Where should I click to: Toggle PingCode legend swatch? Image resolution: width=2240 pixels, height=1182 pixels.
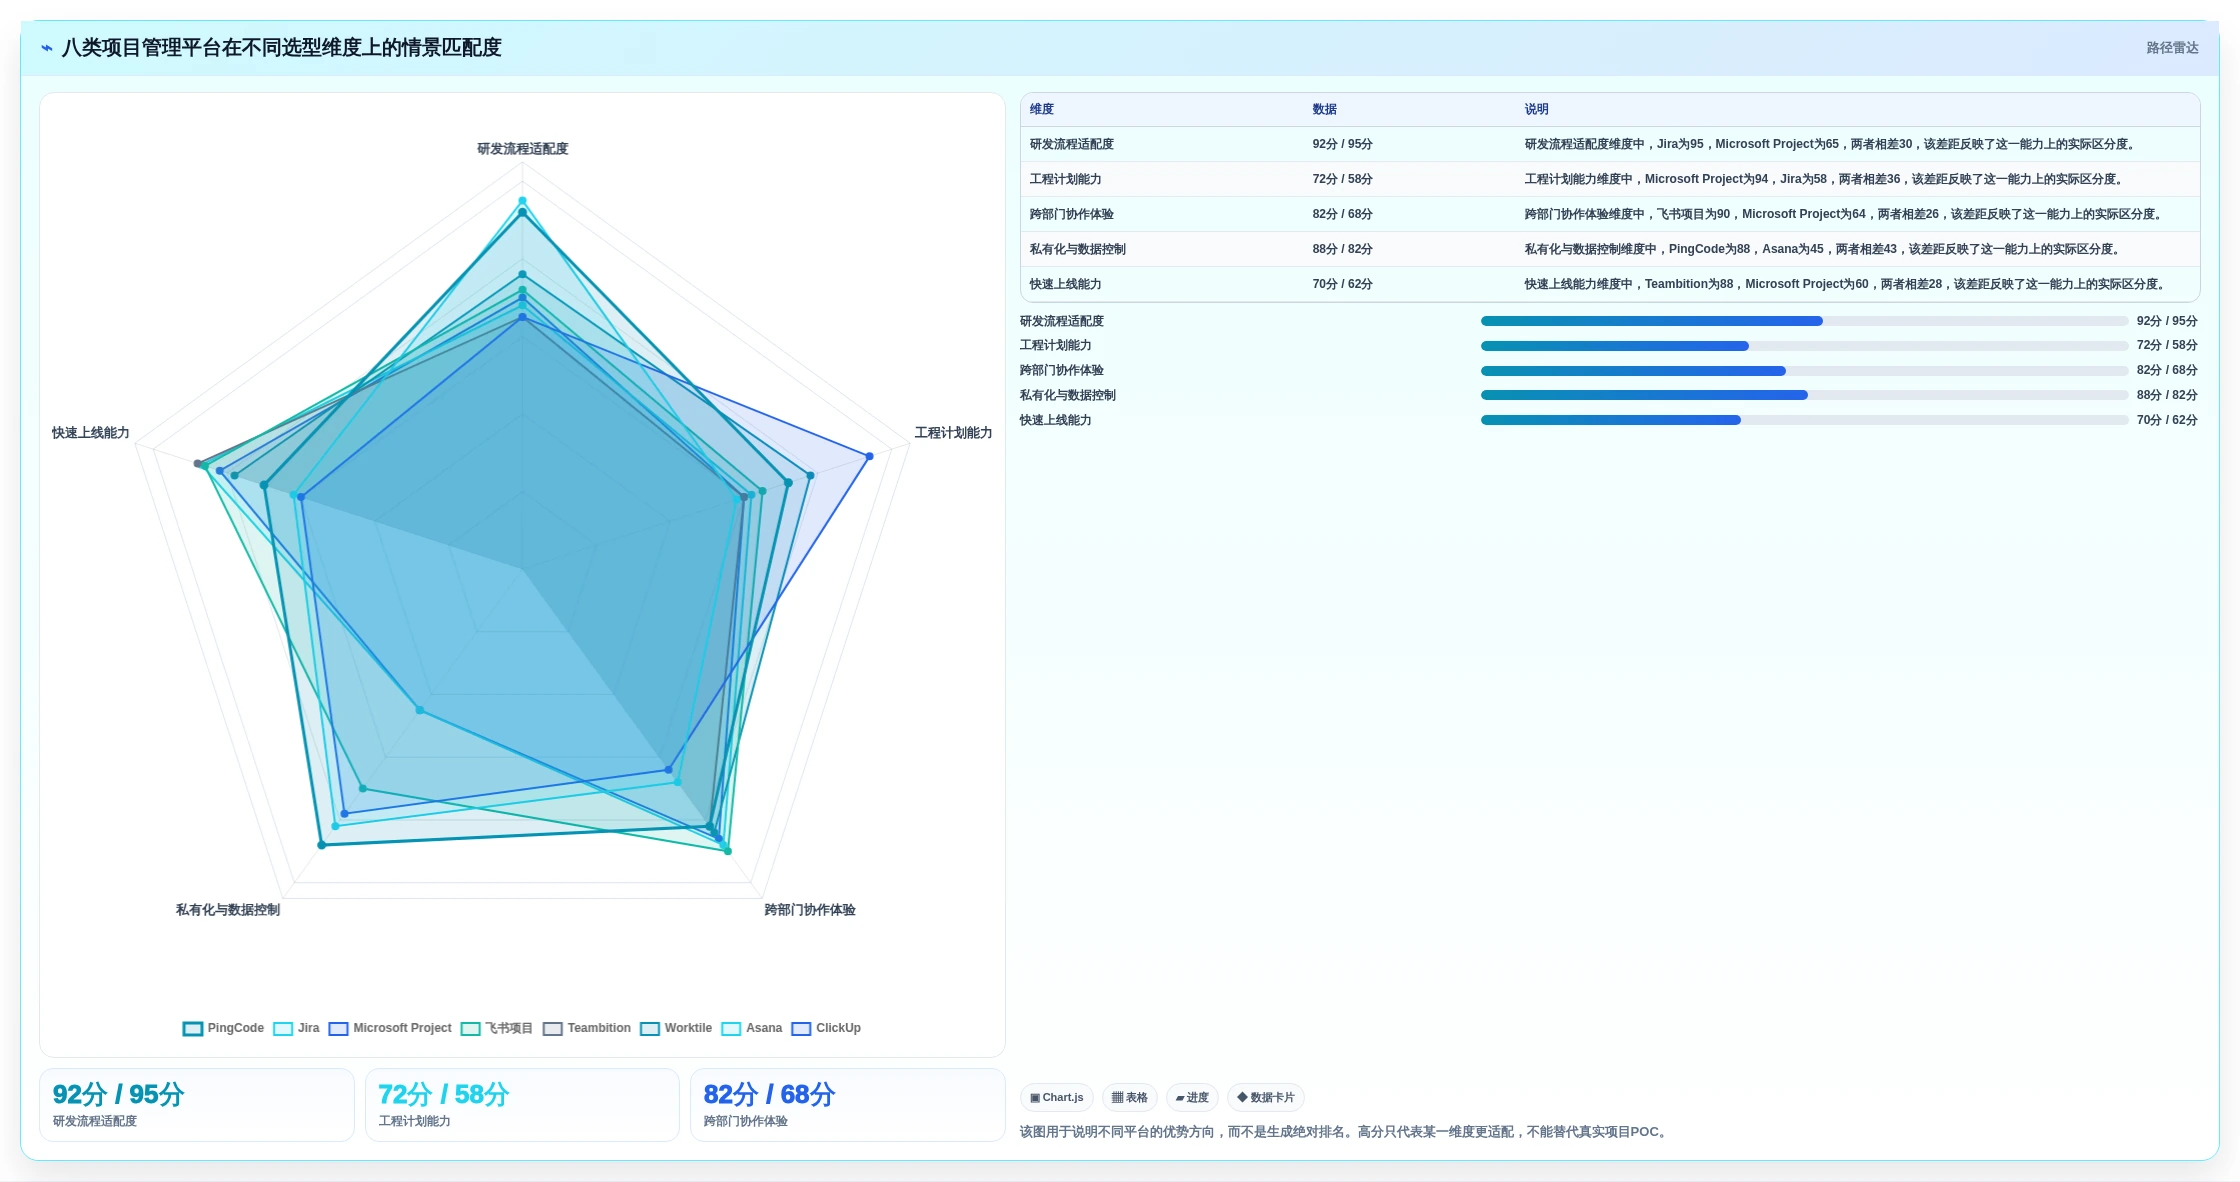tap(193, 1028)
